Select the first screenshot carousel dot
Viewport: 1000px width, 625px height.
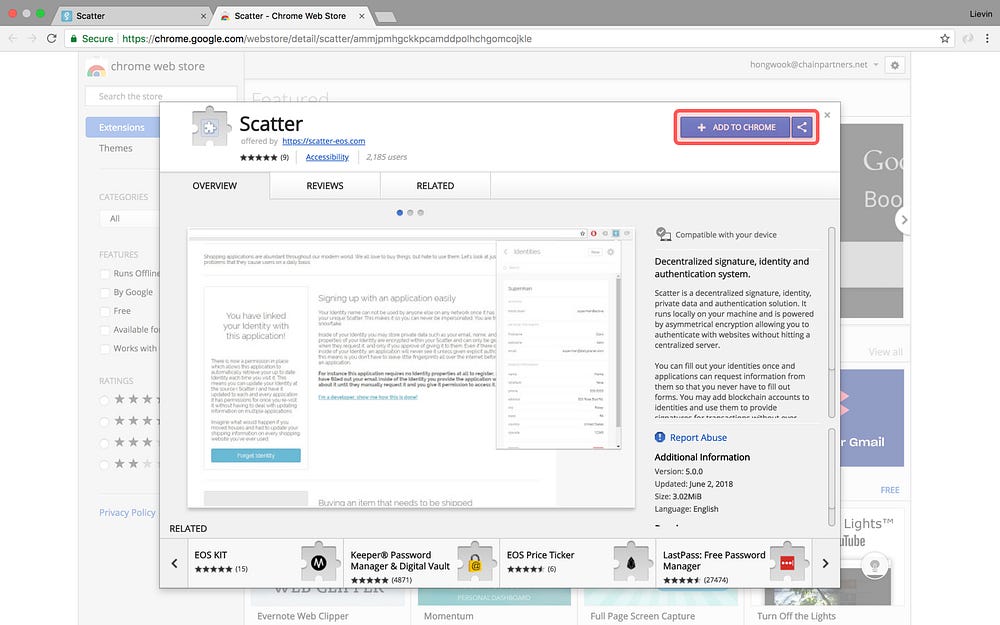pos(400,212)
